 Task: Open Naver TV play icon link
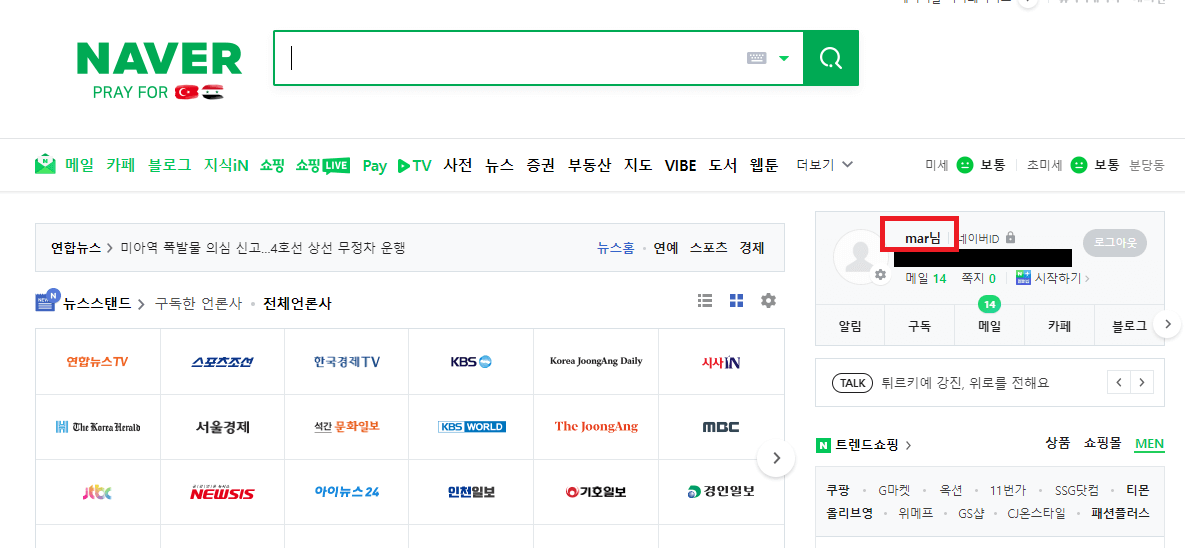point(414,165)
